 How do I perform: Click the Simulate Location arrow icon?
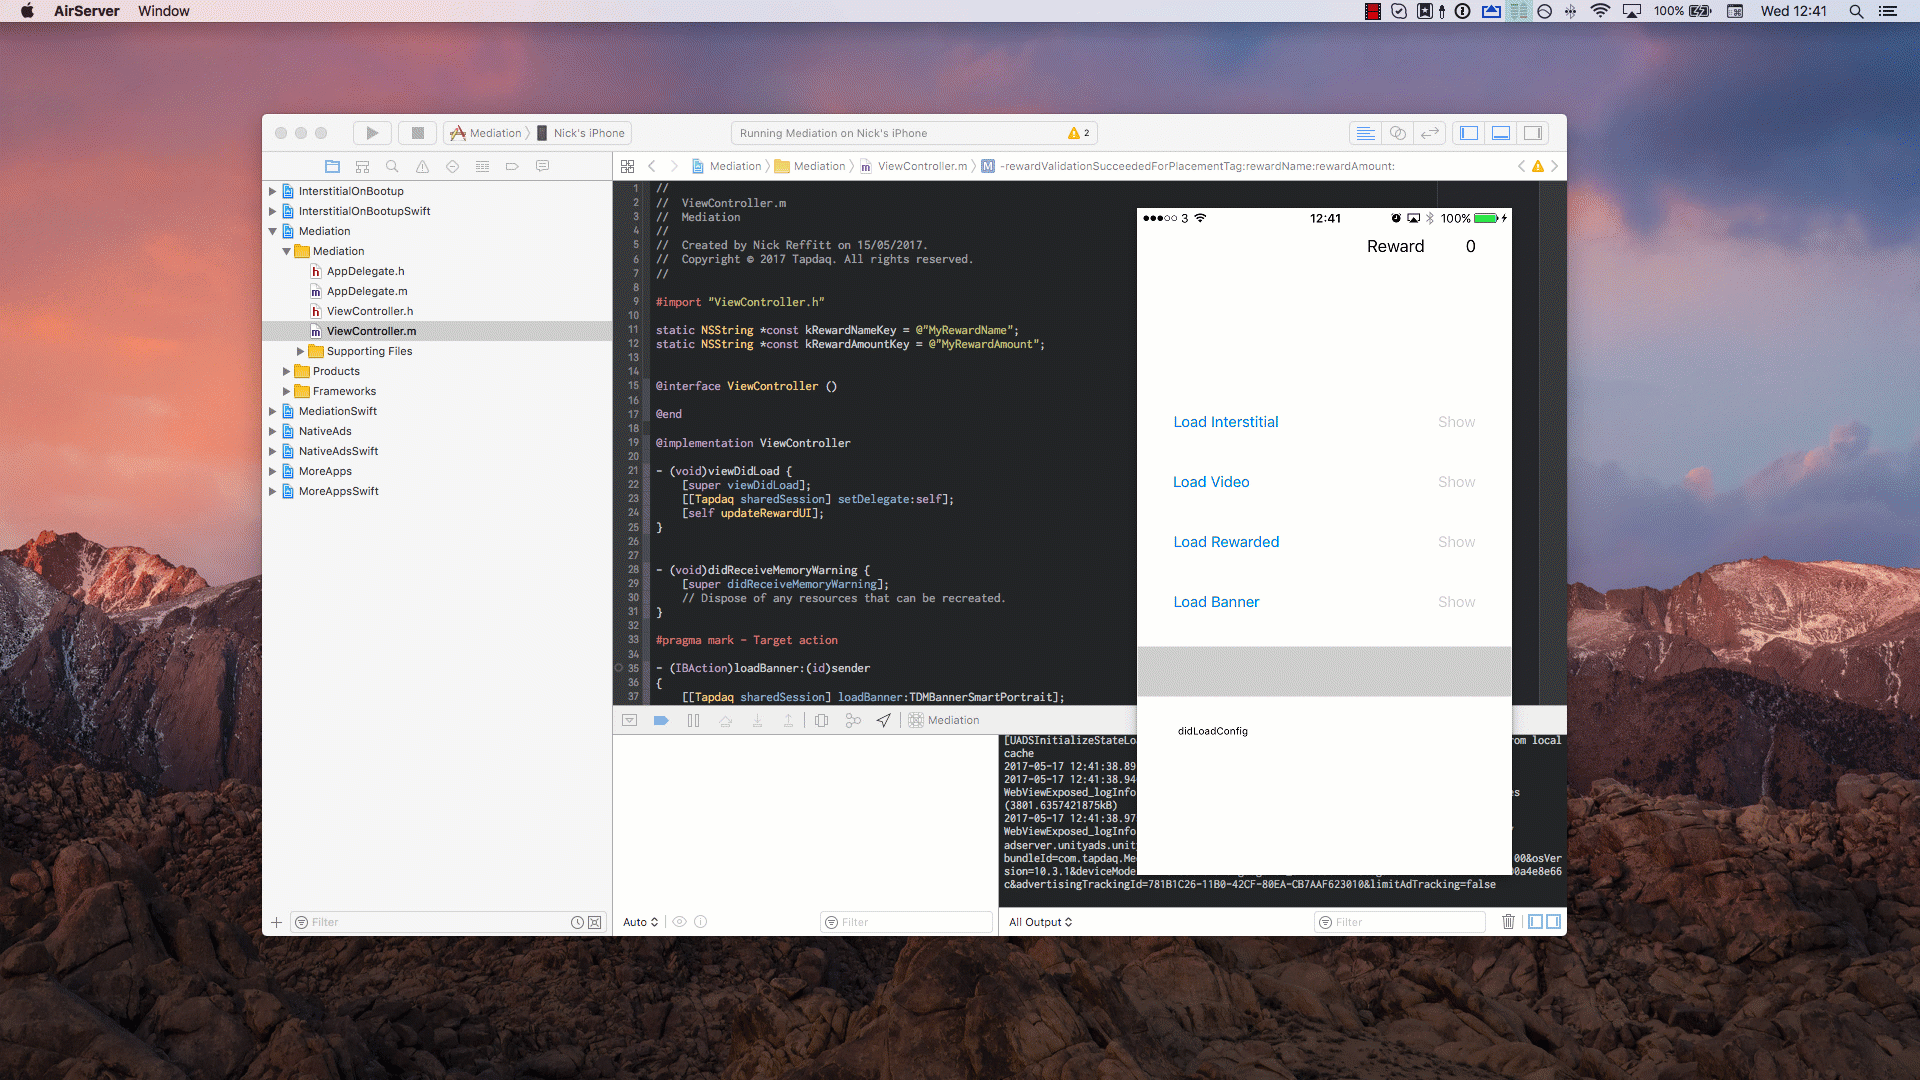(x=883, y=720)
